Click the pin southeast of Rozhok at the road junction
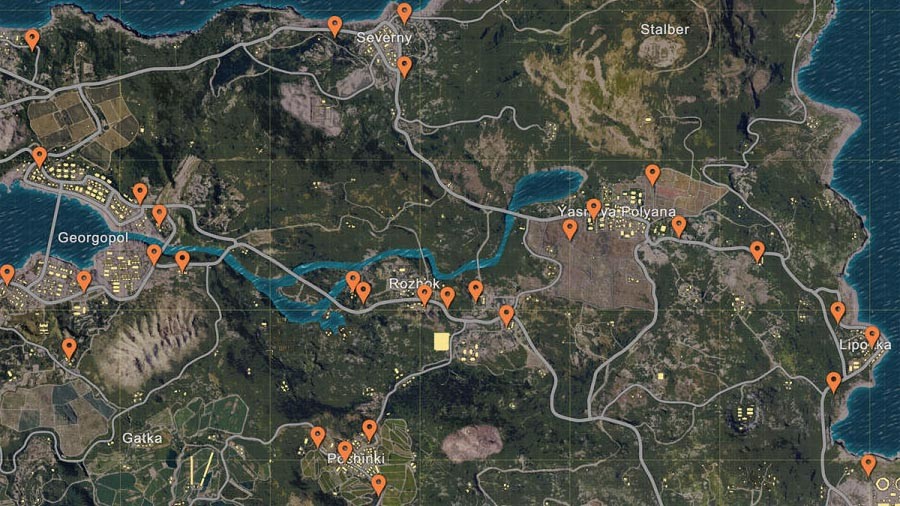Screen dimensions: 900x506 coord(506,315)
